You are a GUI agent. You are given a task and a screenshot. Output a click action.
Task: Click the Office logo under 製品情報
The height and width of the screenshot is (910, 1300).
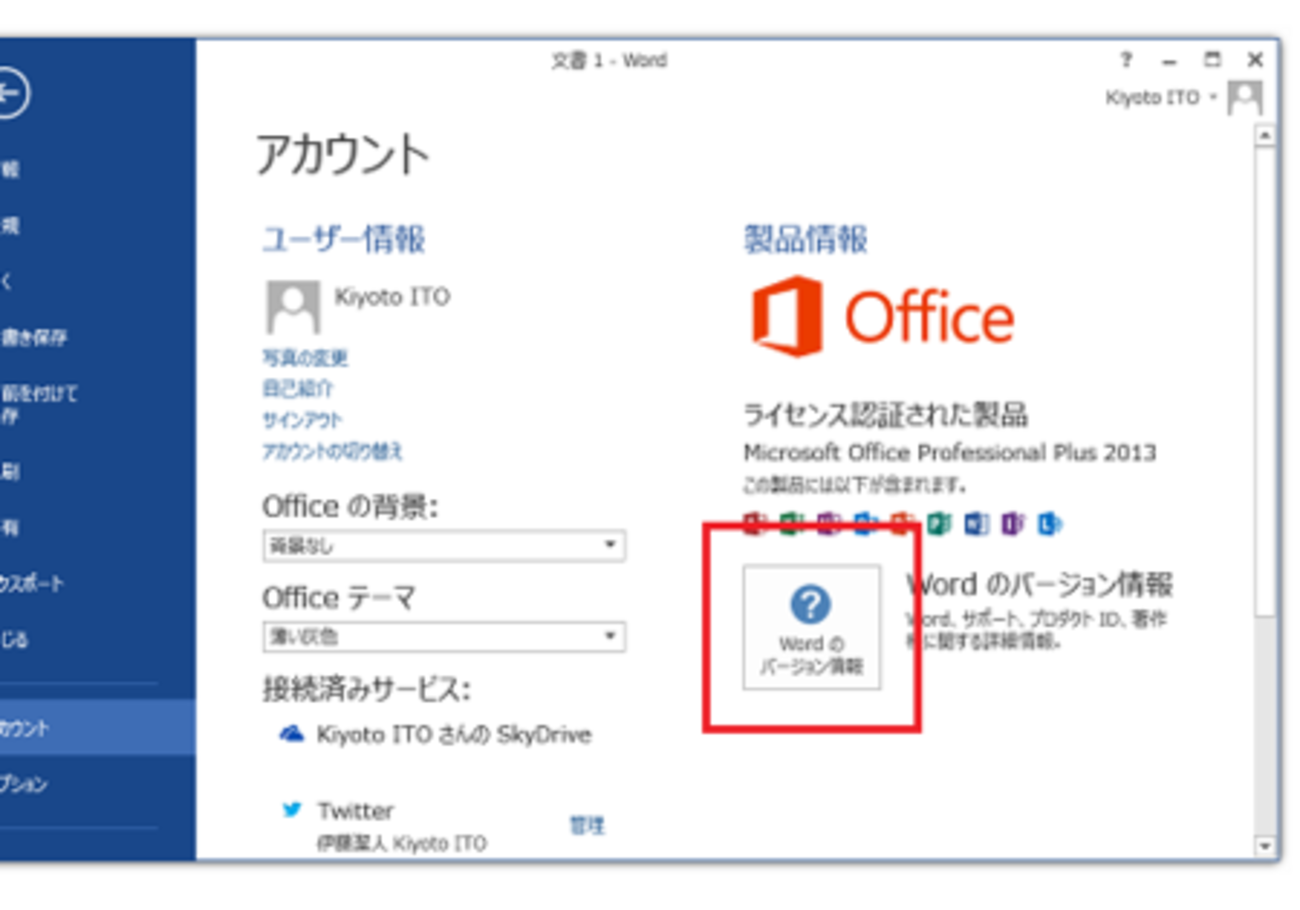click(x=883, y=316)
